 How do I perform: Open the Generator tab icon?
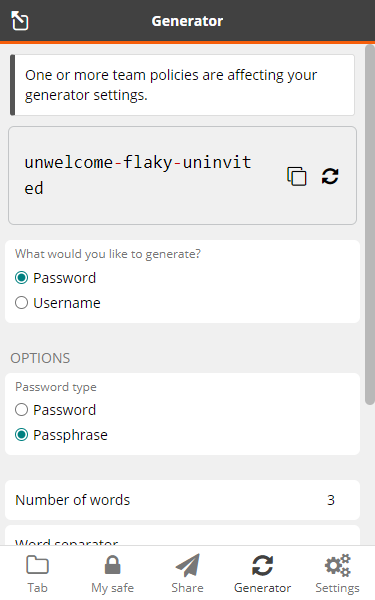[262, 565]
